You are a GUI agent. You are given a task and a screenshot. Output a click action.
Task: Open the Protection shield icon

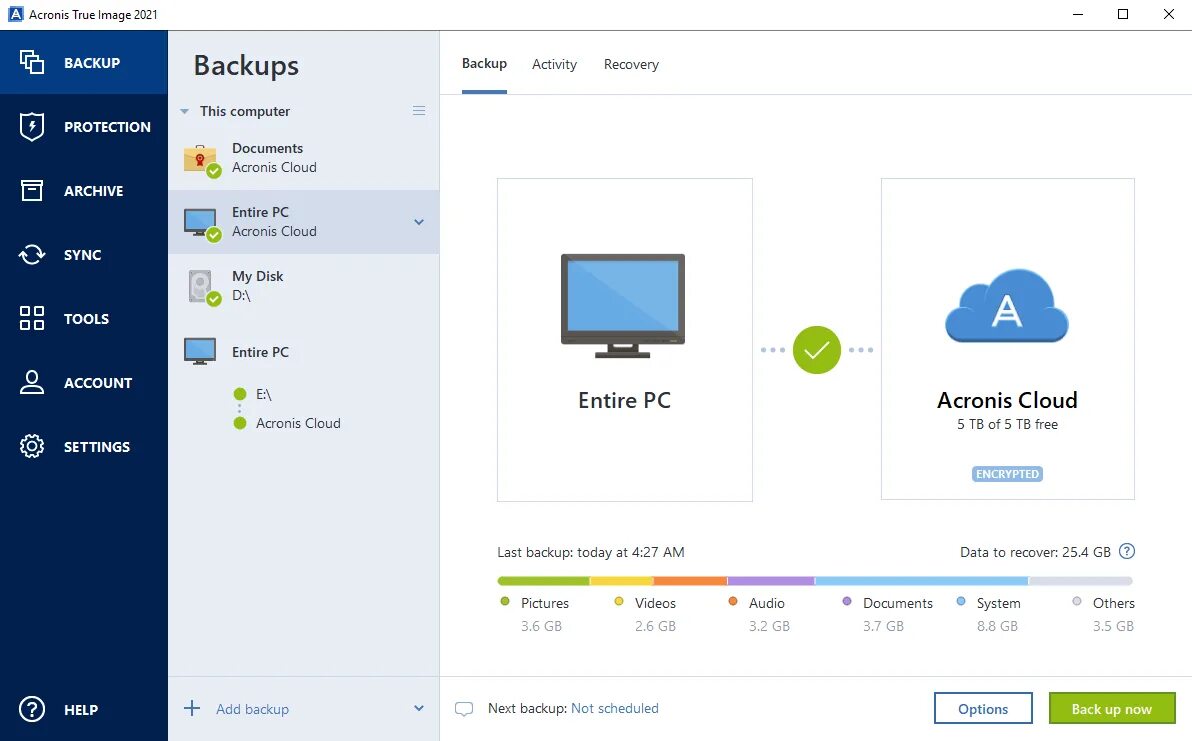(x=32, y=126)
